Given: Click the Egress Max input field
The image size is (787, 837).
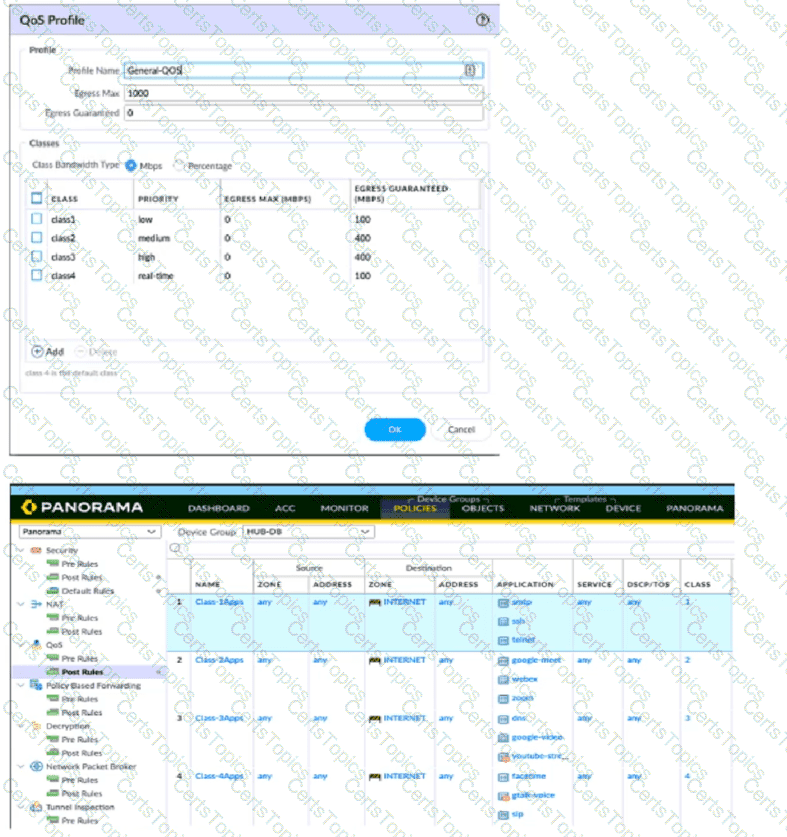Looking at the screenshot, I should coord(303,92).
